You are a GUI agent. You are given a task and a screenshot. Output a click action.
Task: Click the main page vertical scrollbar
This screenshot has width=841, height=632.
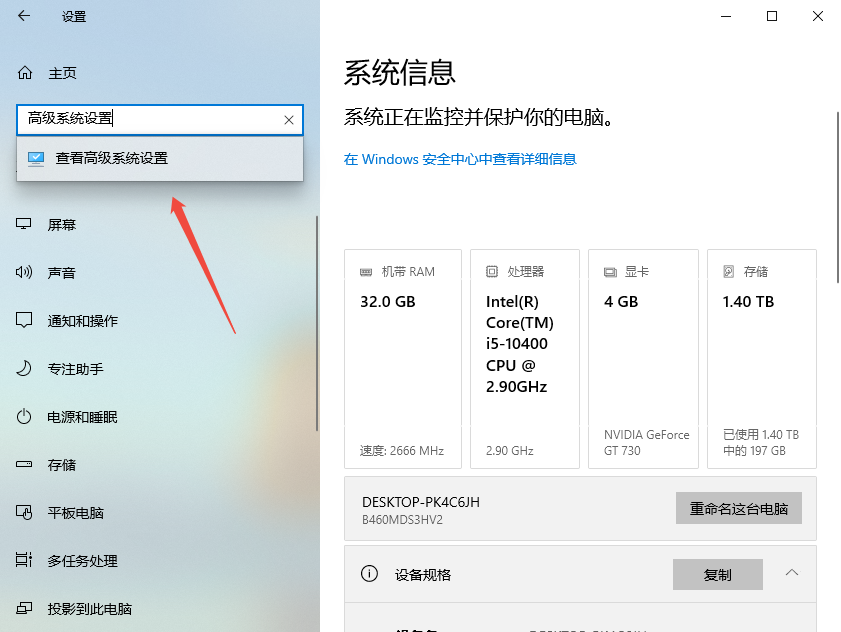tap(838, 197)
